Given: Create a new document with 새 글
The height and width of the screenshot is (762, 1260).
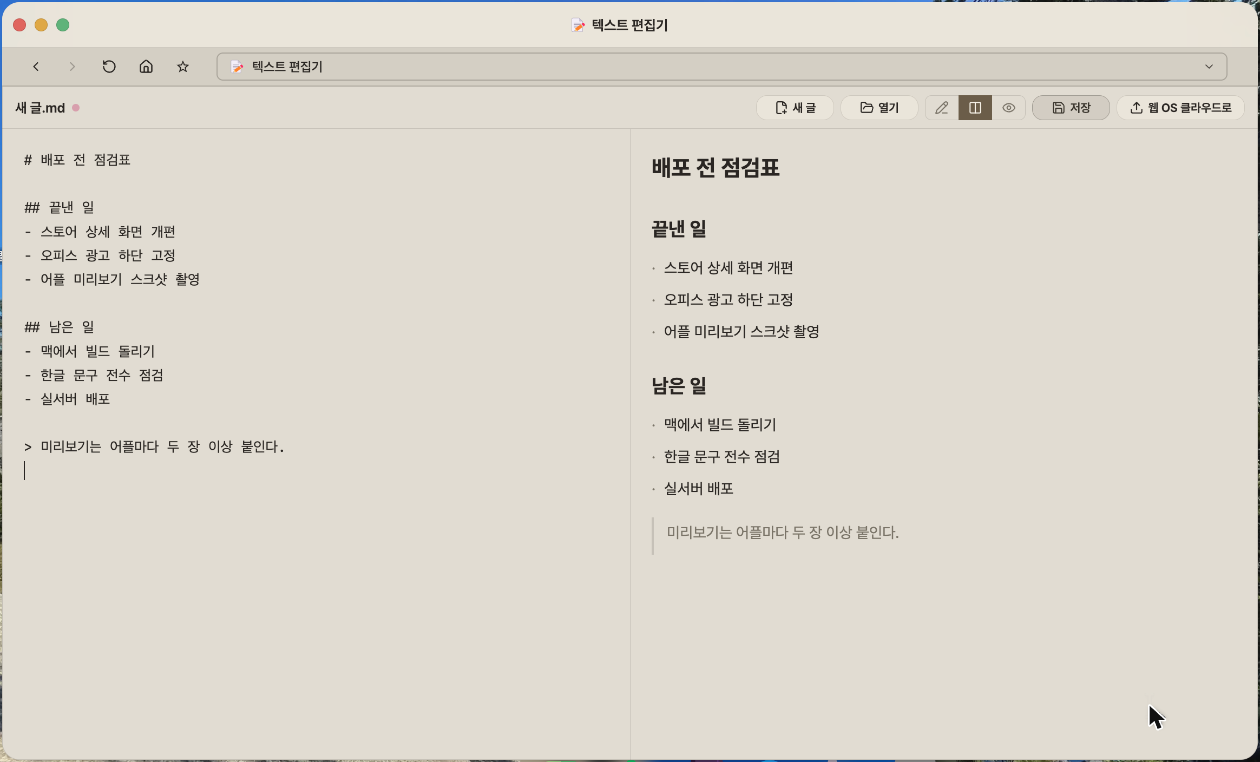Looking at the screenshot, I should 795,108.
